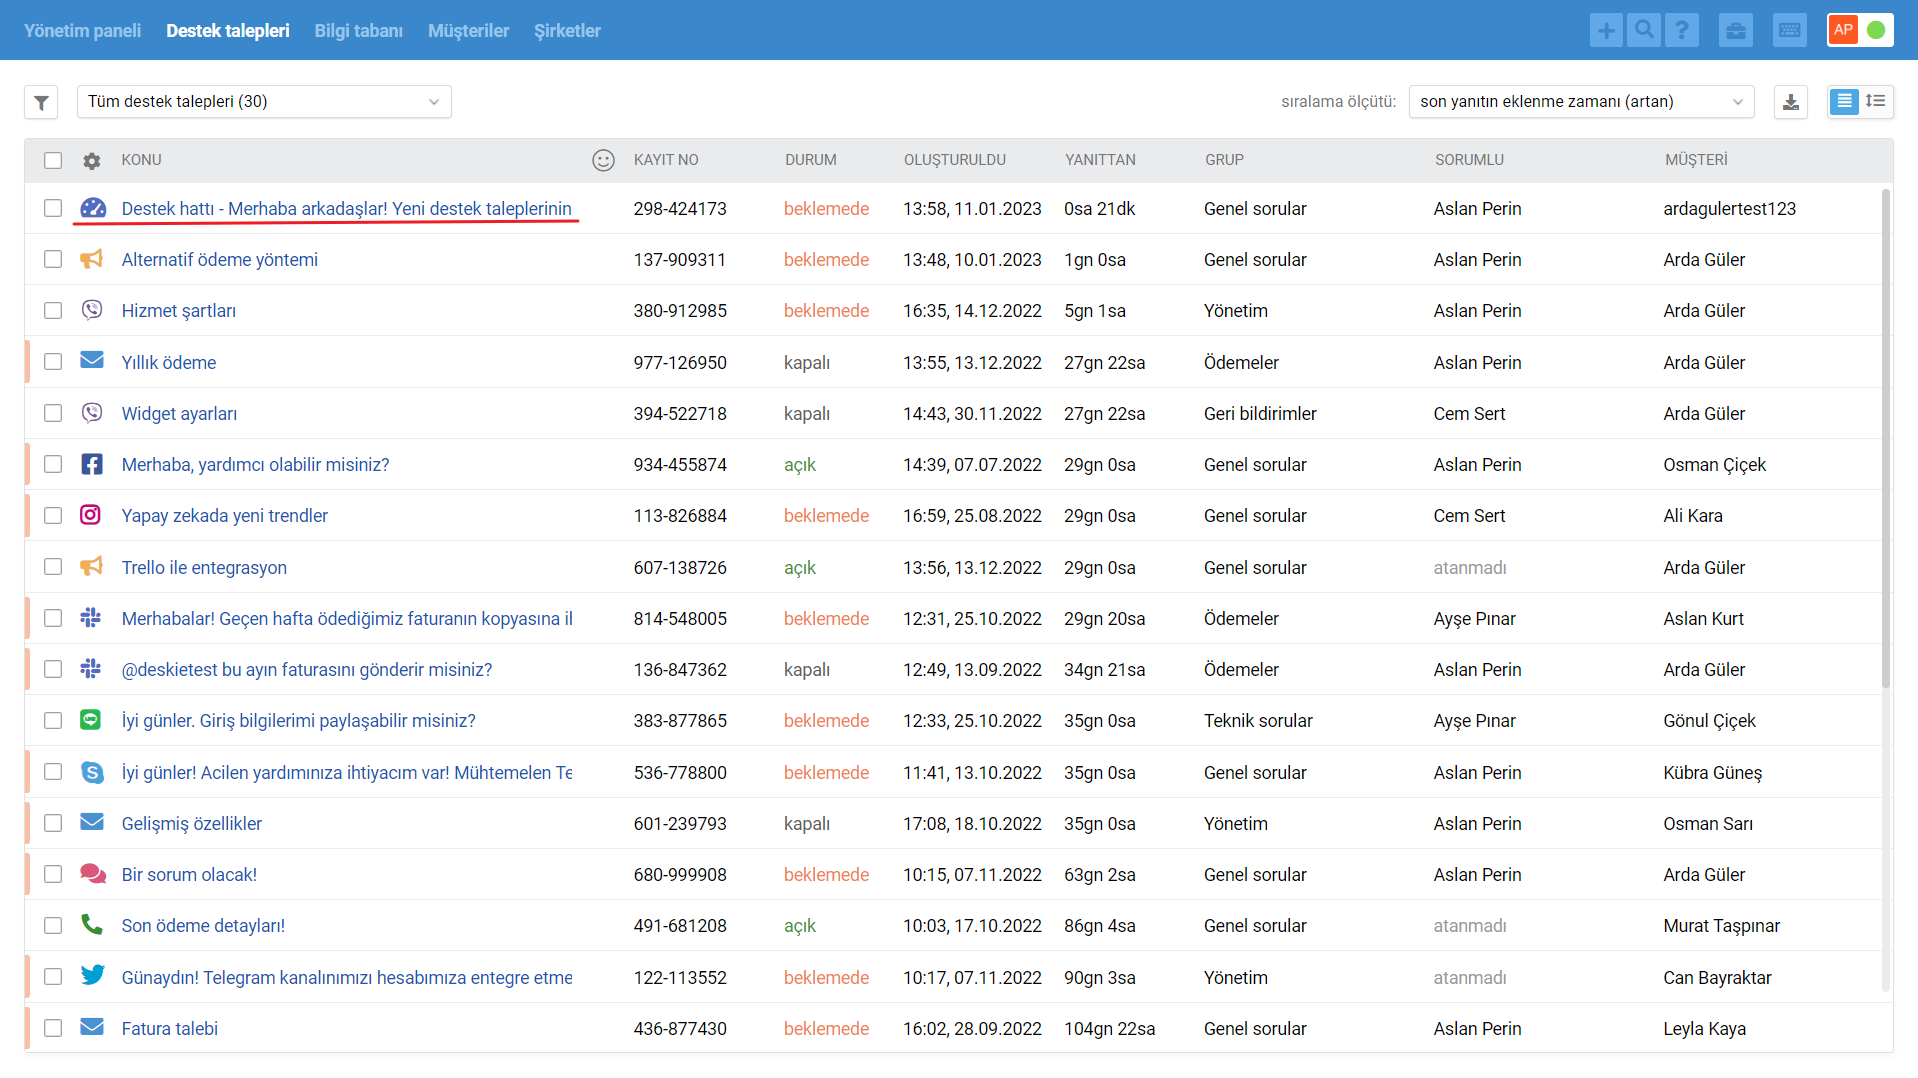Viewport: 1918px width, 1078px height.
Task: Click the briefcase icon in header
Action: point(1736,30)
